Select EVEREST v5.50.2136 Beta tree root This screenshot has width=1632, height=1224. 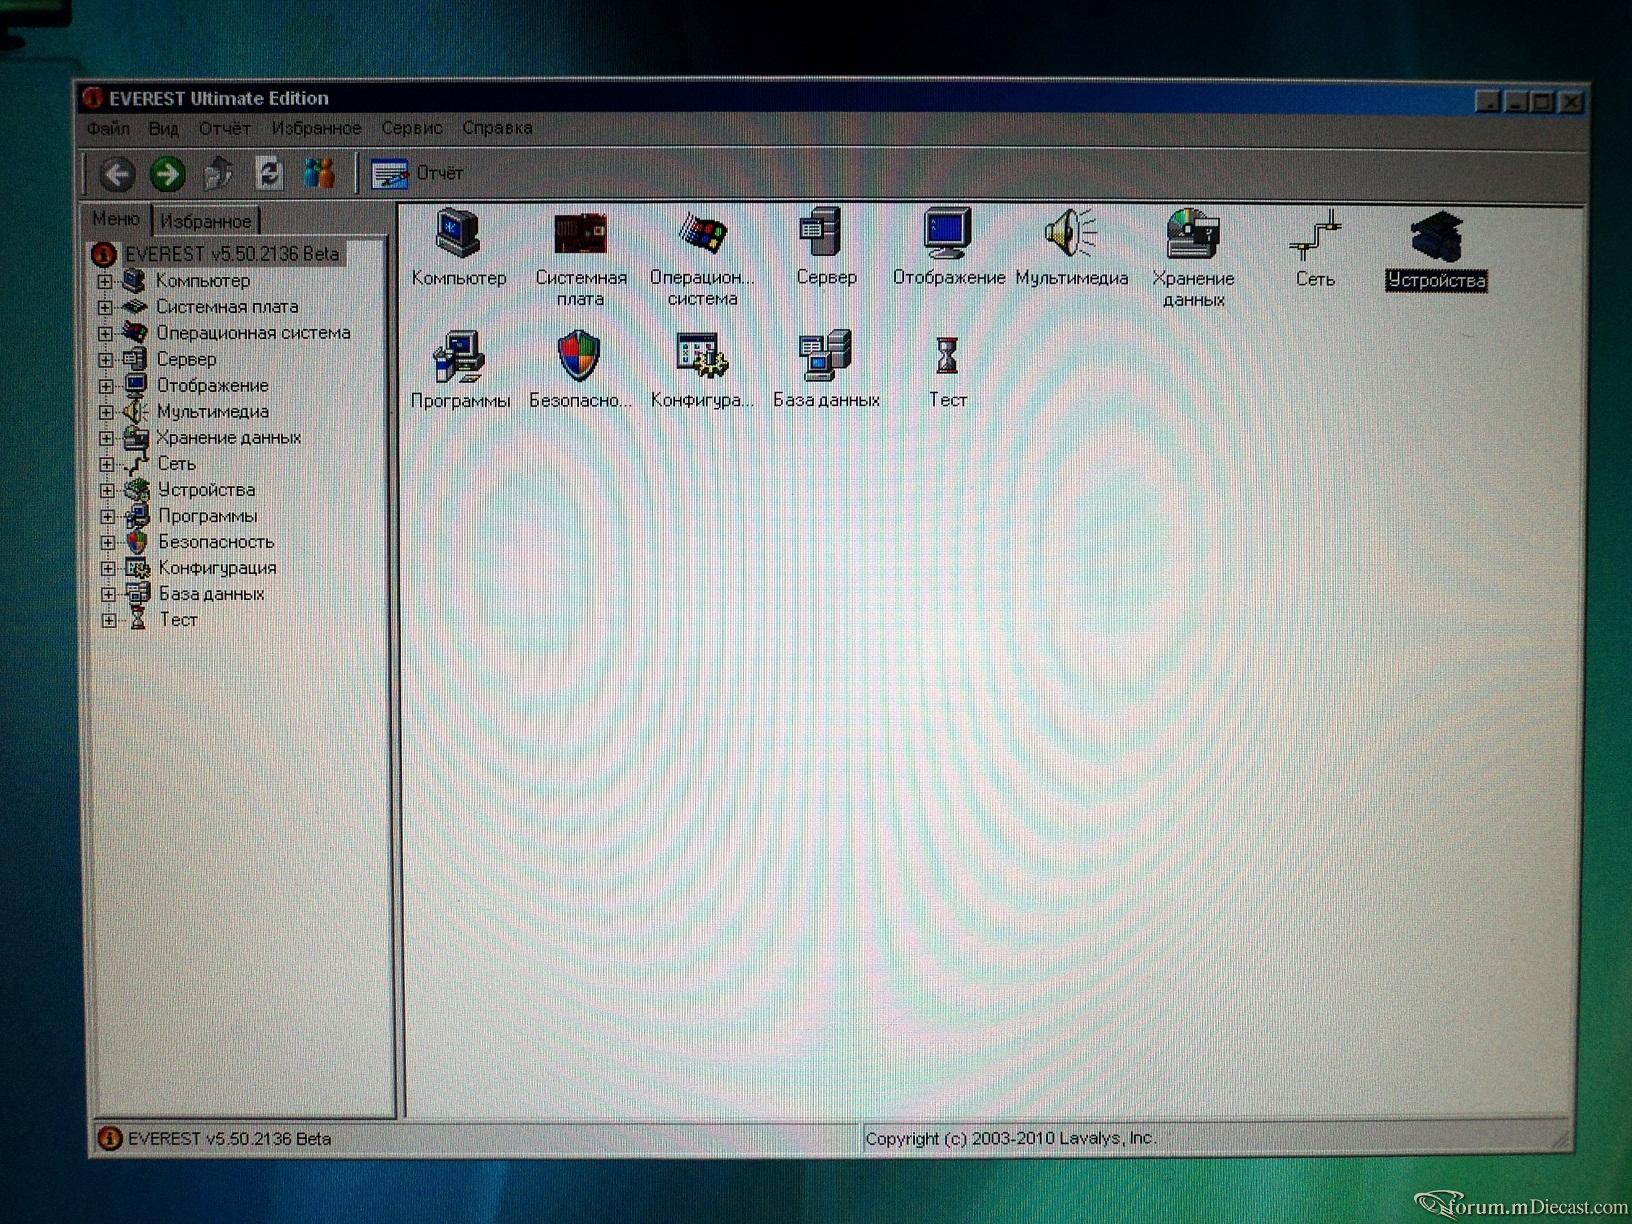[232, 254]
